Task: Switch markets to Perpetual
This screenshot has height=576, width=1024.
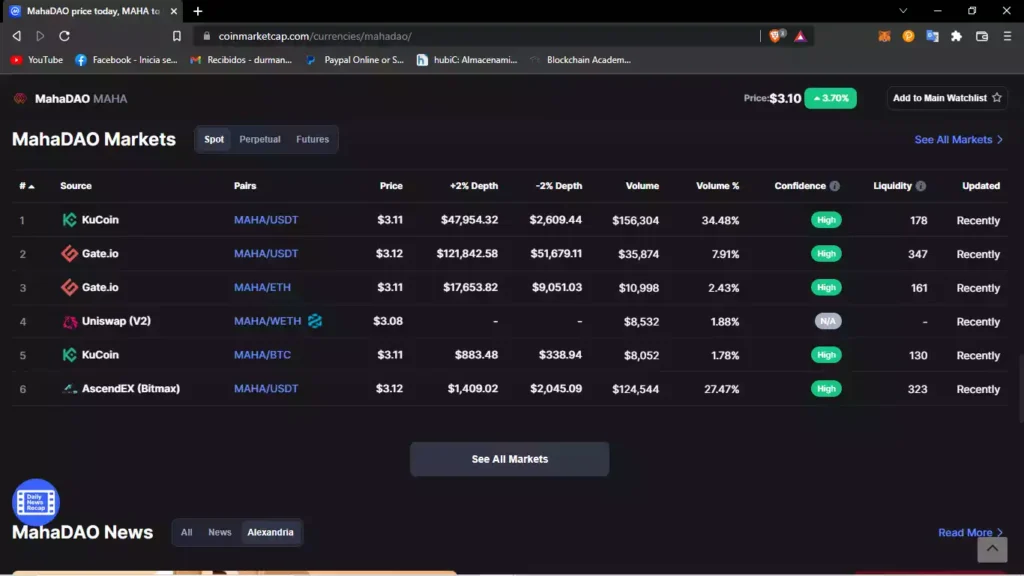Action: pyautogui.click(x=260, y=140)
